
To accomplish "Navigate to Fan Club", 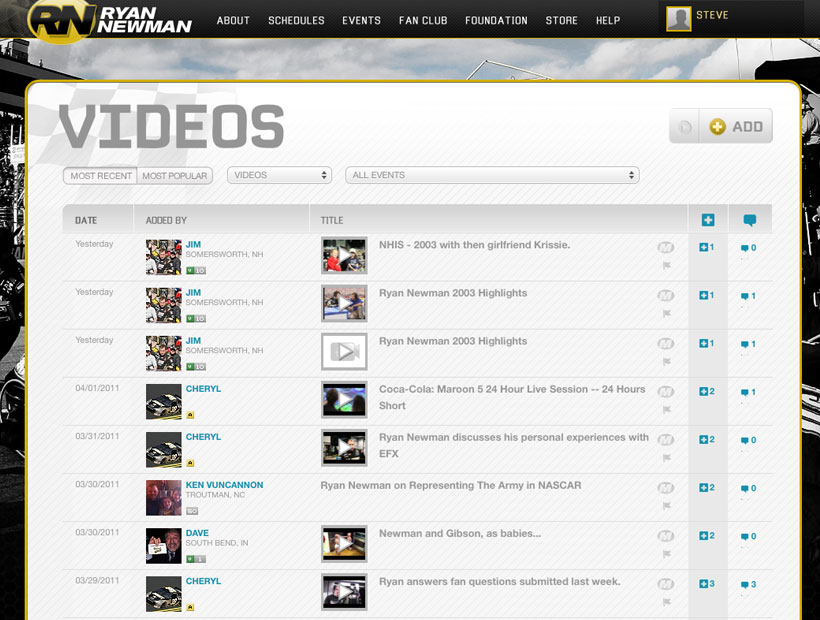I will click(x=423, y=20).
